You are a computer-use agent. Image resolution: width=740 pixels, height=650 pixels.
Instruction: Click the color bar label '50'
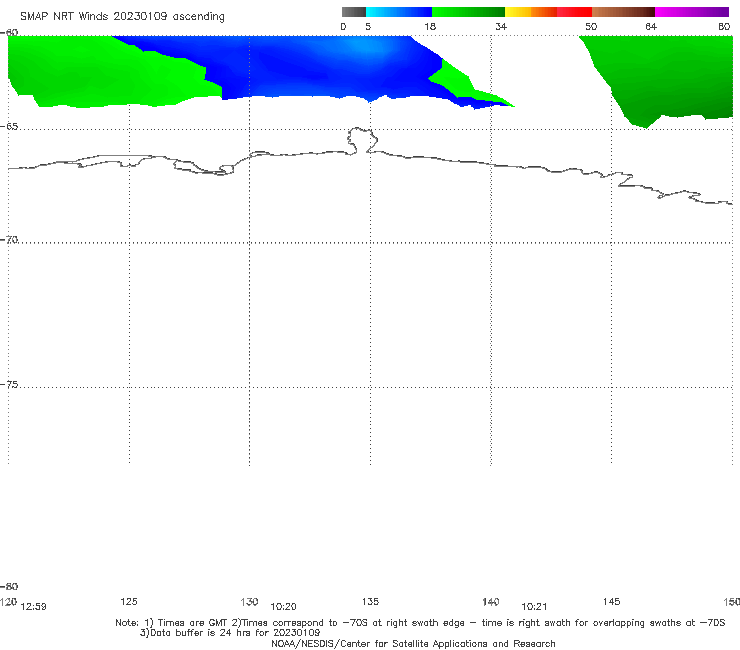pos(591,27)
